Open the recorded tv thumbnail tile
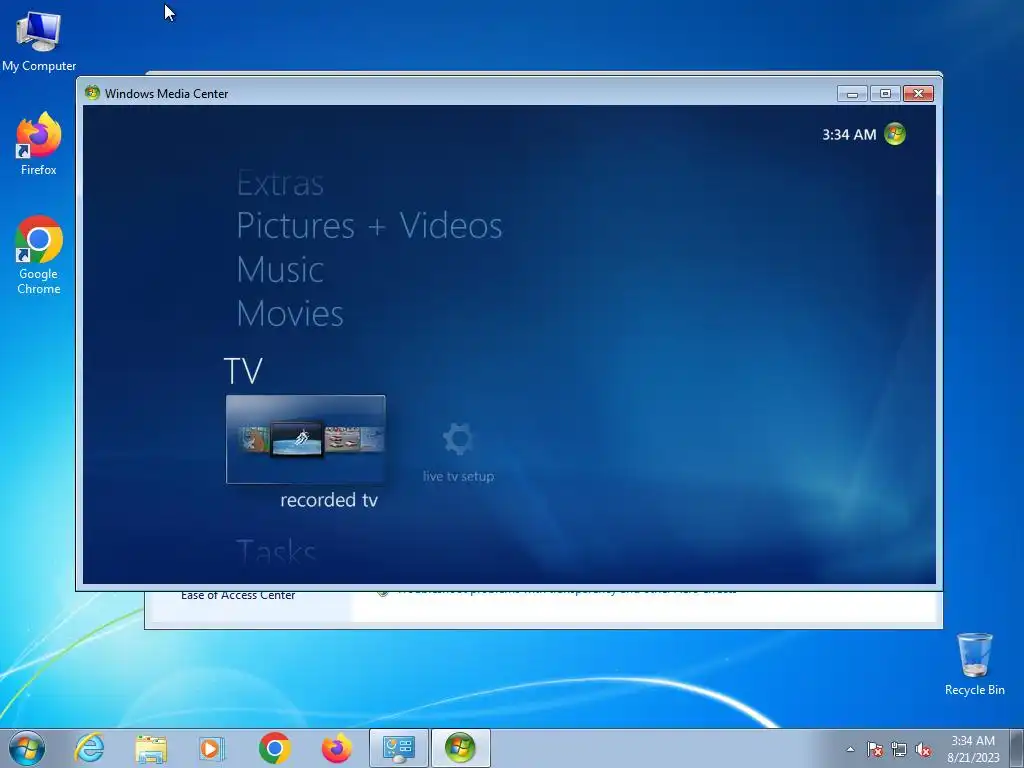The image size is (1024, 768). pos(306,439)
